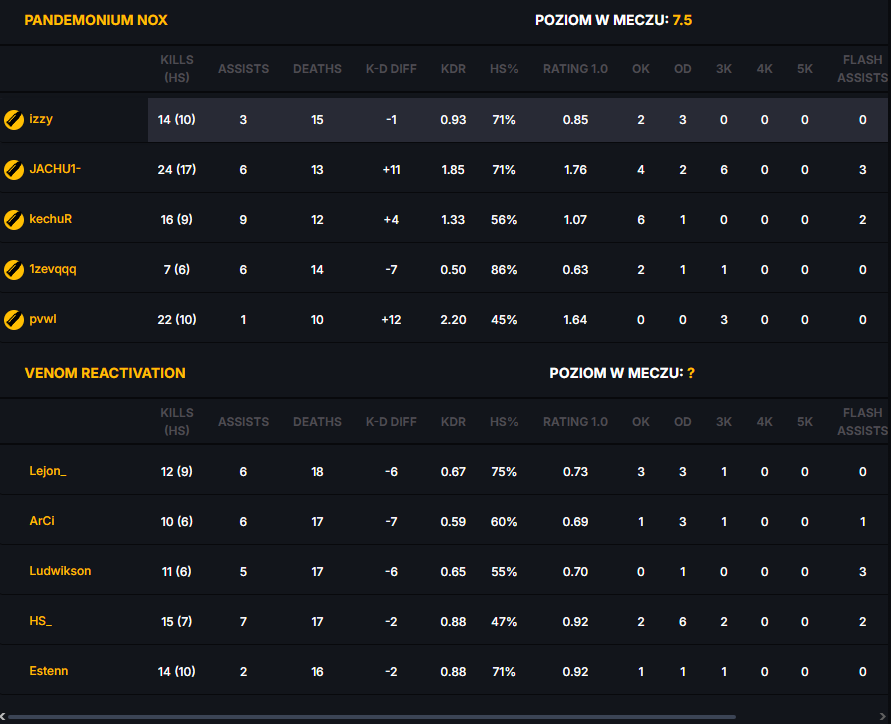Sort Pandemonium Nox table by KILLS (HS)
The image size is (891, 724).
pyautogui.click(x=177, y=69)
